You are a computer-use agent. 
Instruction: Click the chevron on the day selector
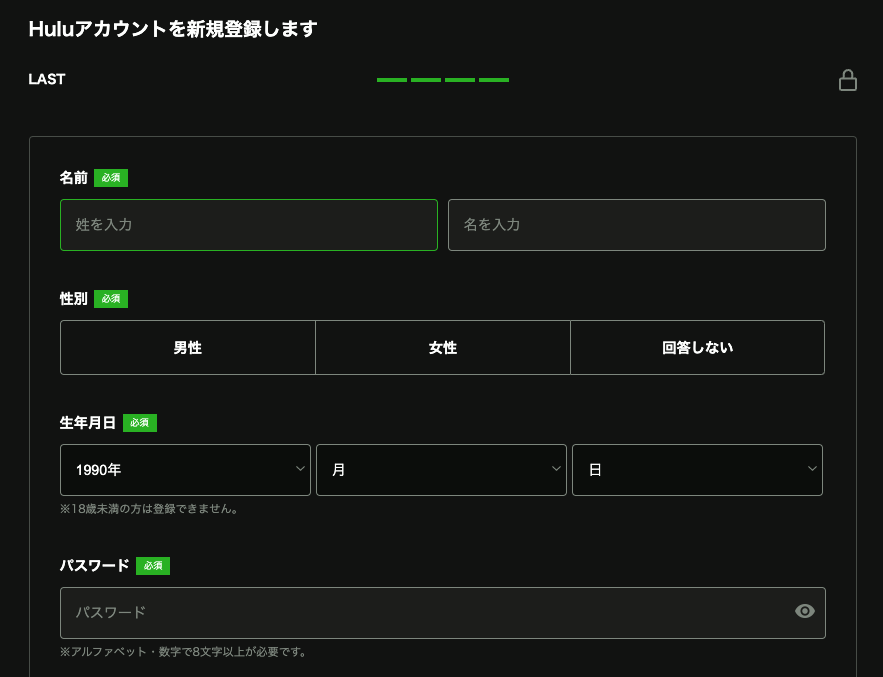tap(812, 469)
